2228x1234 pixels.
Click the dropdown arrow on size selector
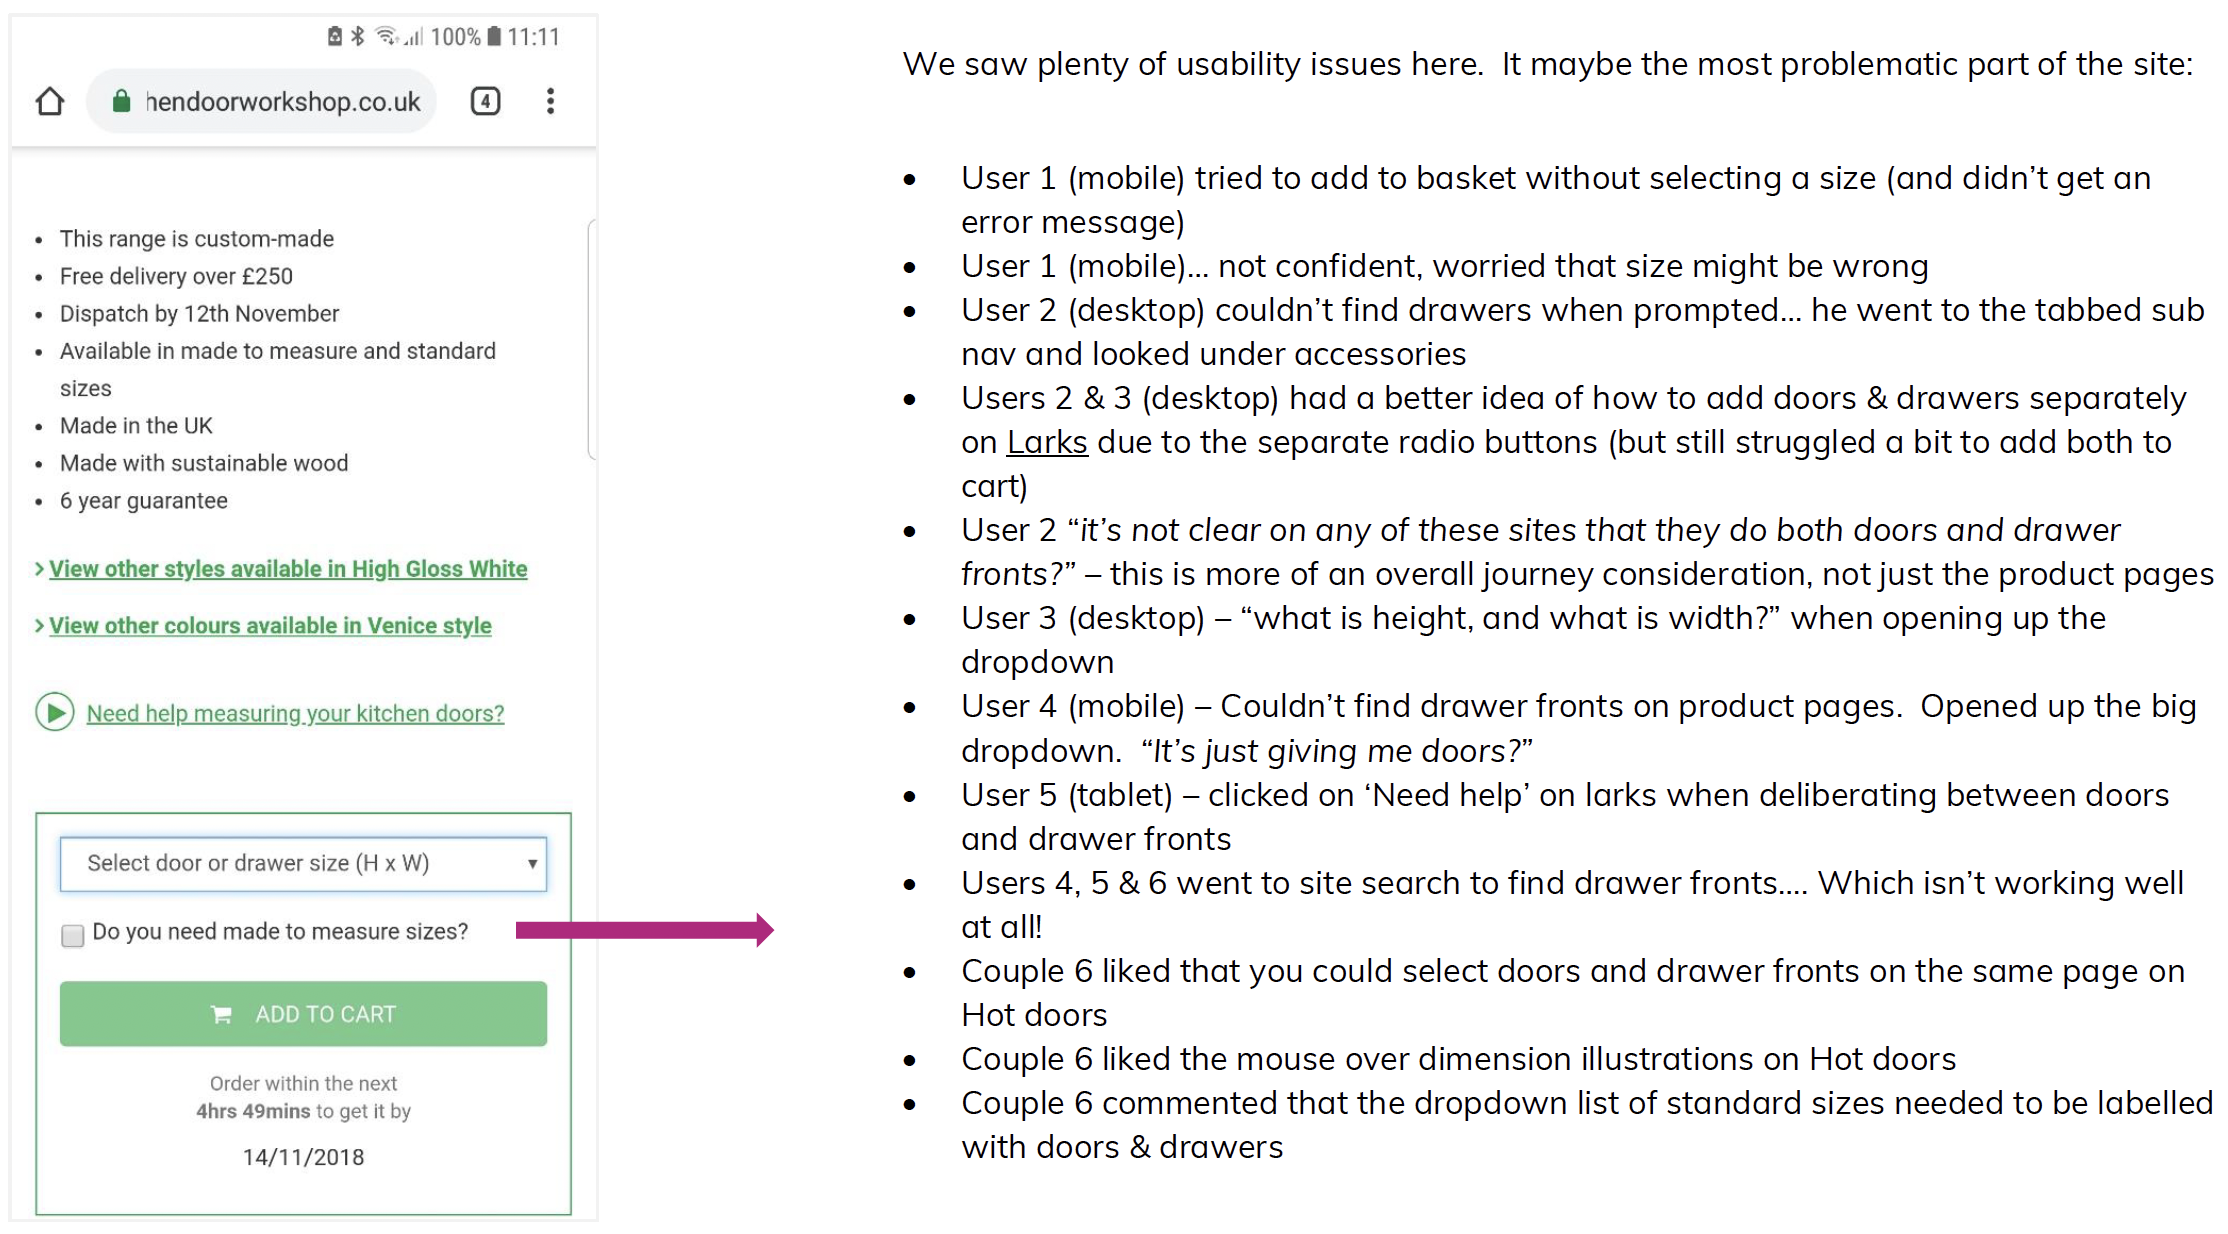coord(532,863)
